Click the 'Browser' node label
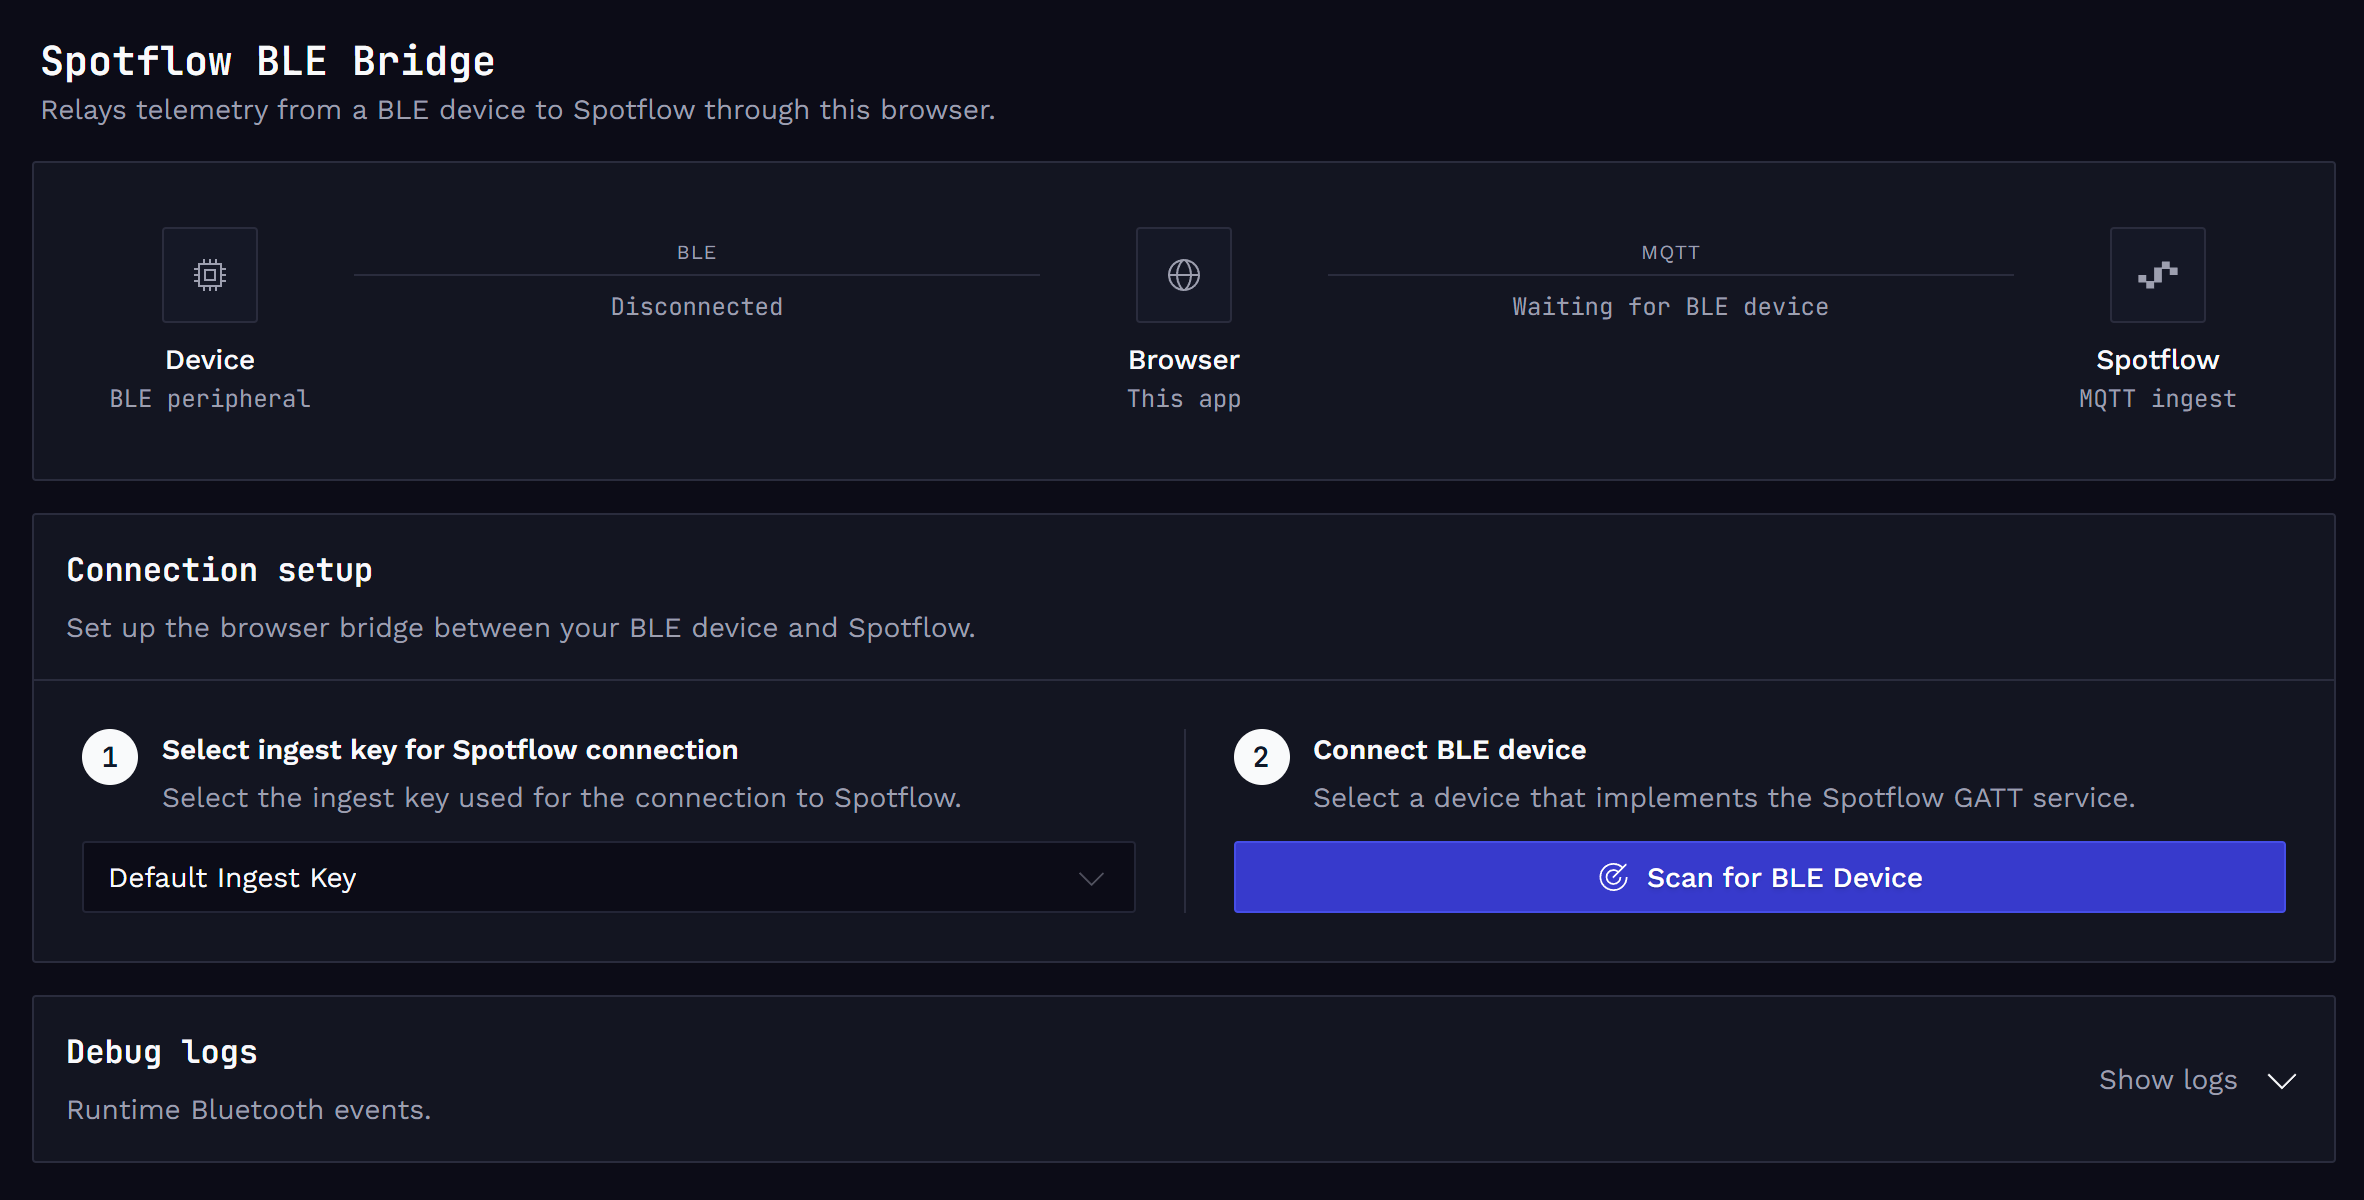 [x=1184, y=360]
